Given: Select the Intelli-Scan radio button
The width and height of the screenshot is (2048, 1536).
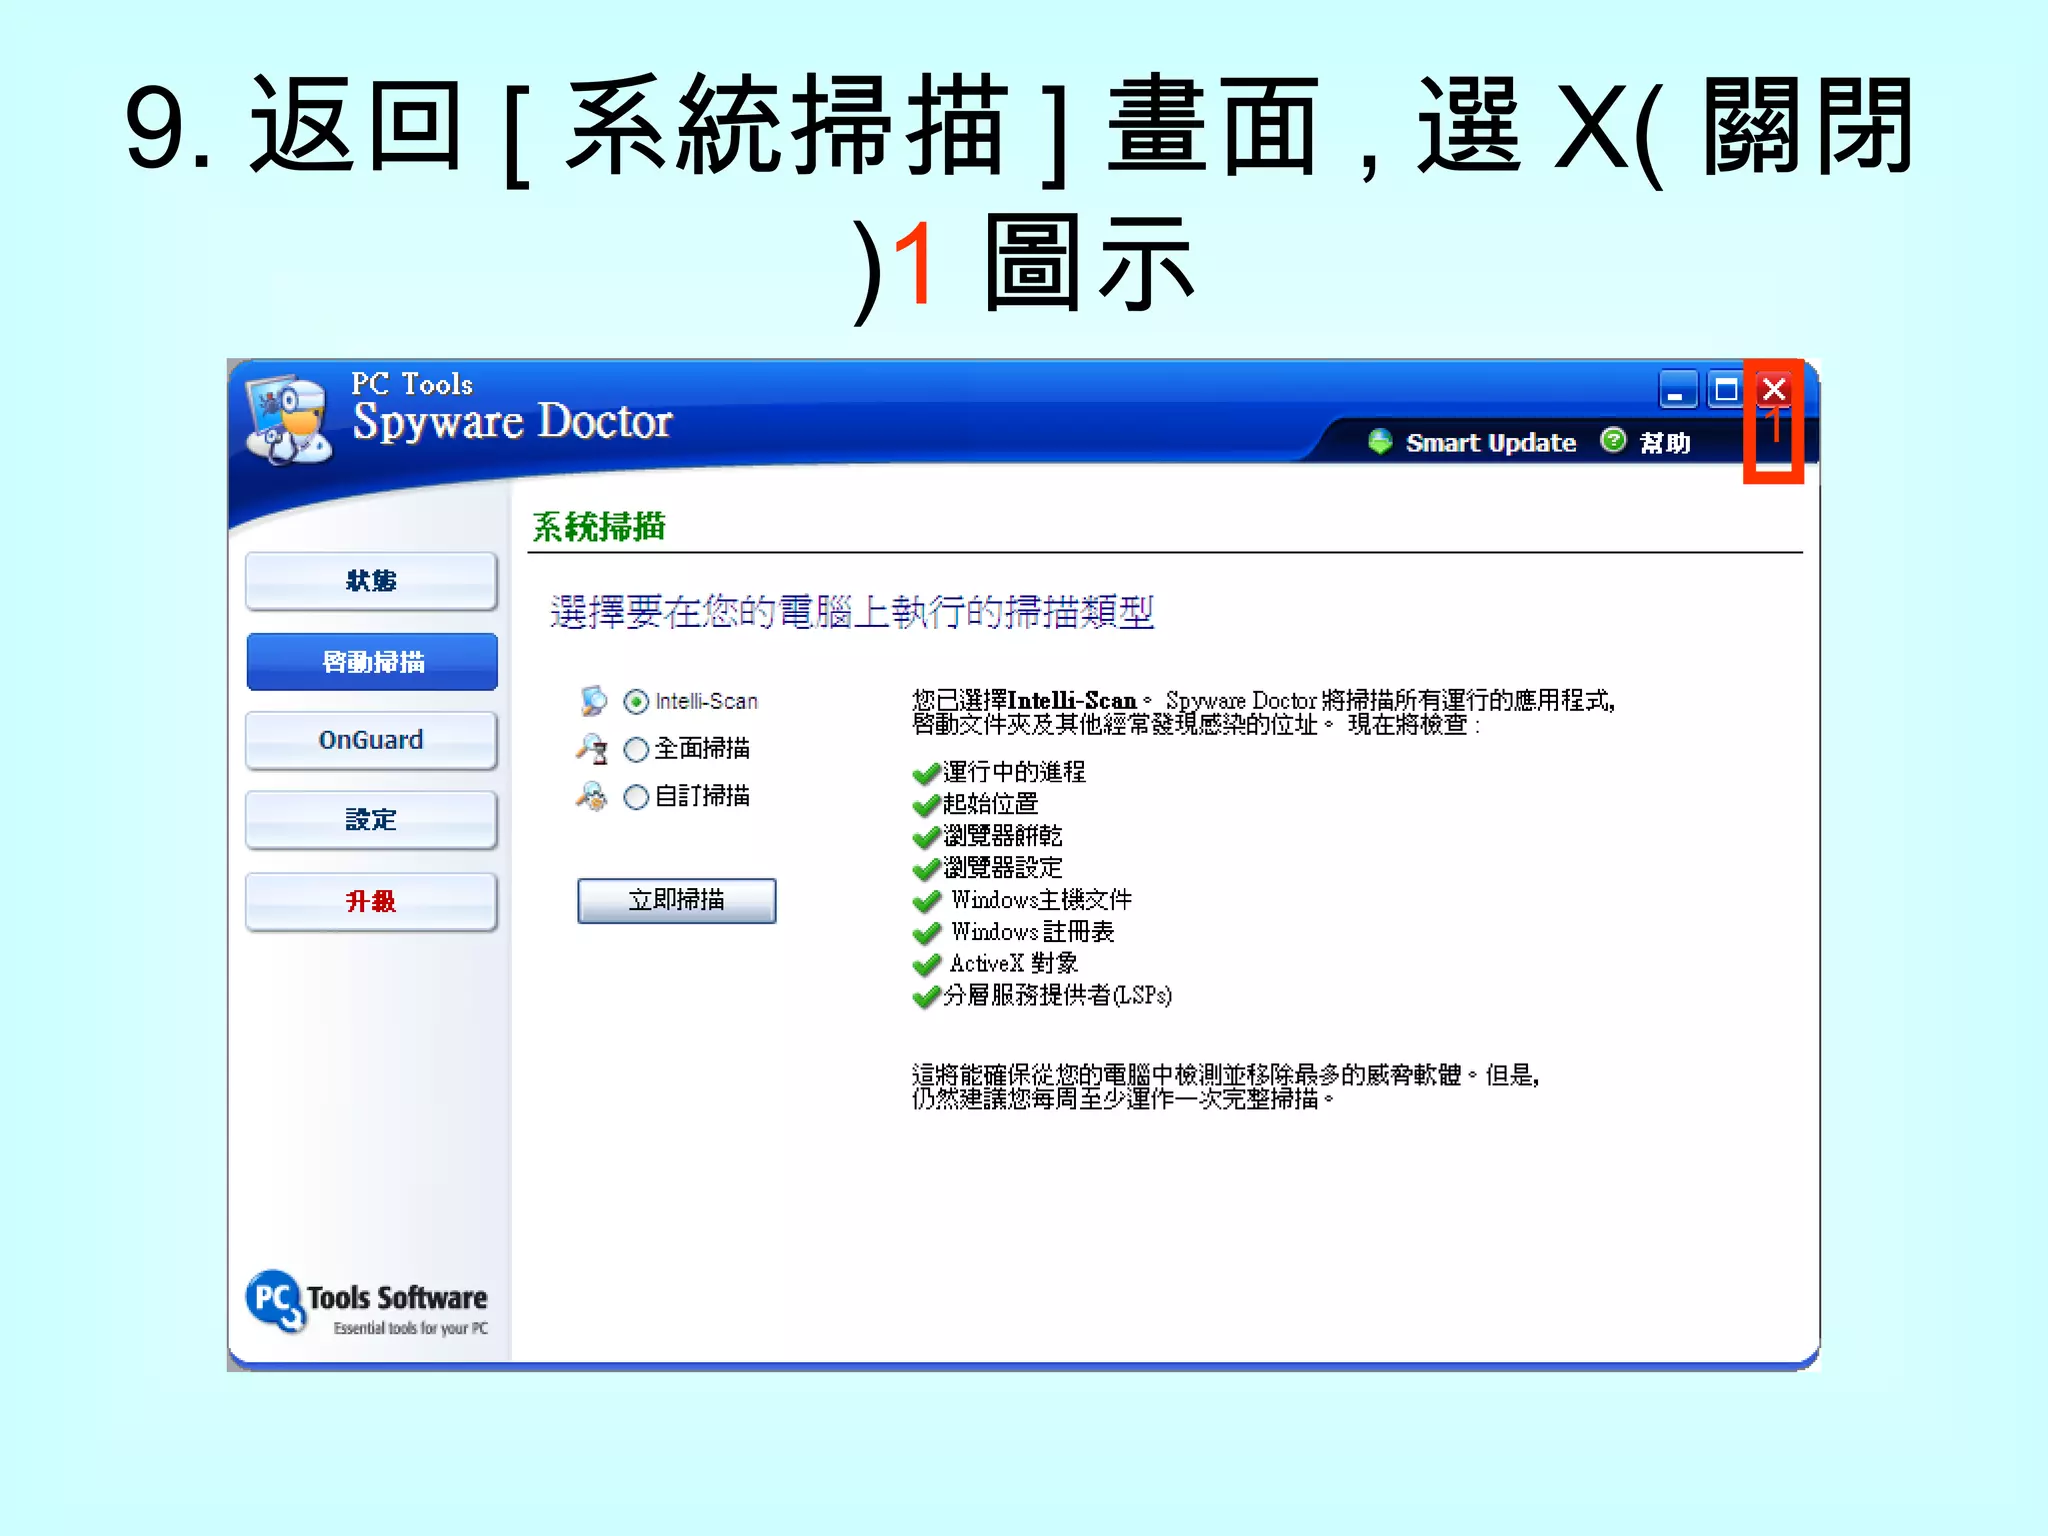Looking at the screenshot, I should 636,702.
